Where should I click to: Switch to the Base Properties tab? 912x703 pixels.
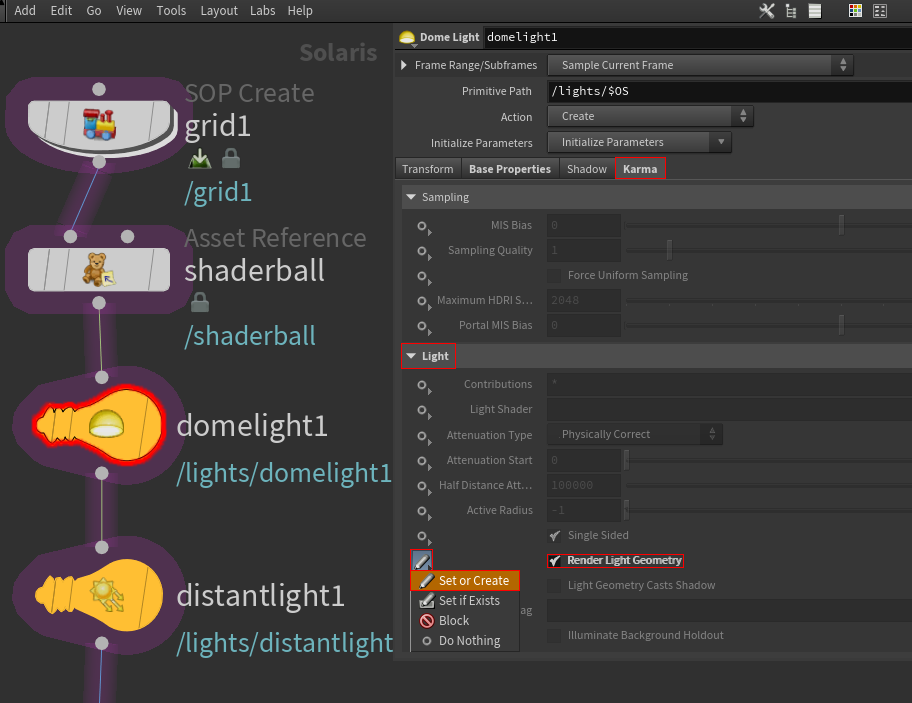pyautogui.click(x=509, y=169)
